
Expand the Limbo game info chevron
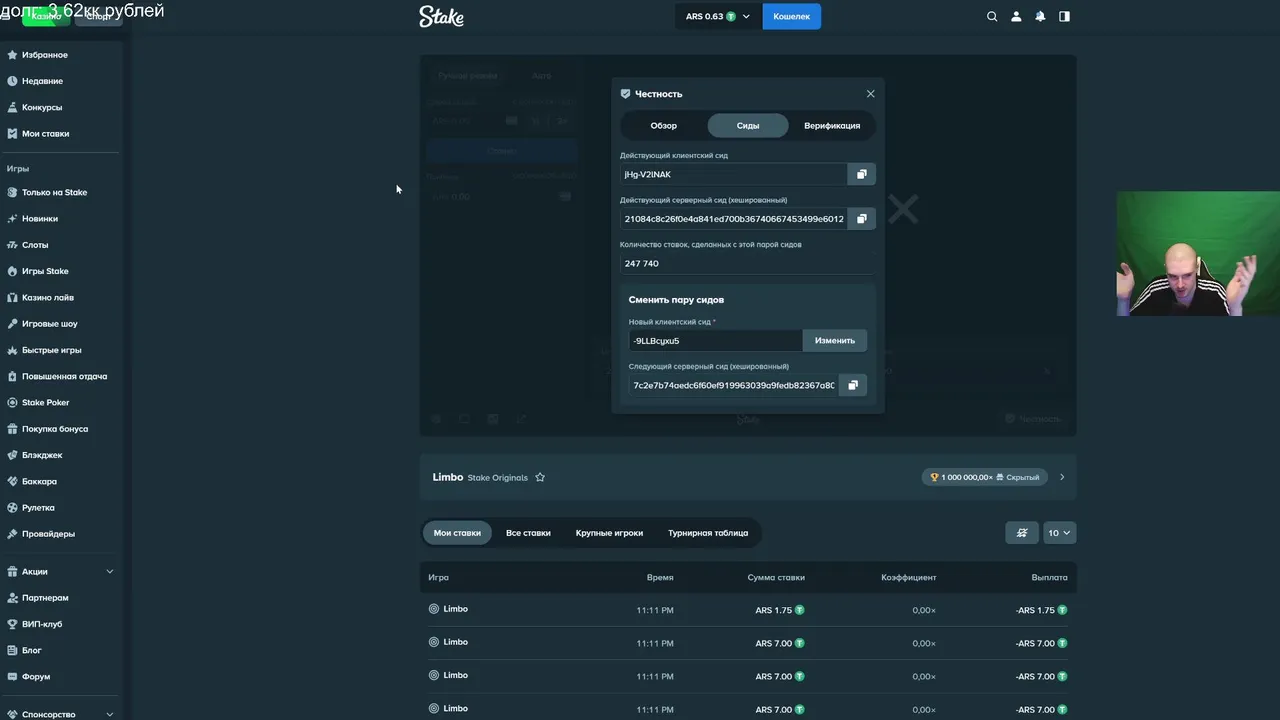click(1062, 477)
